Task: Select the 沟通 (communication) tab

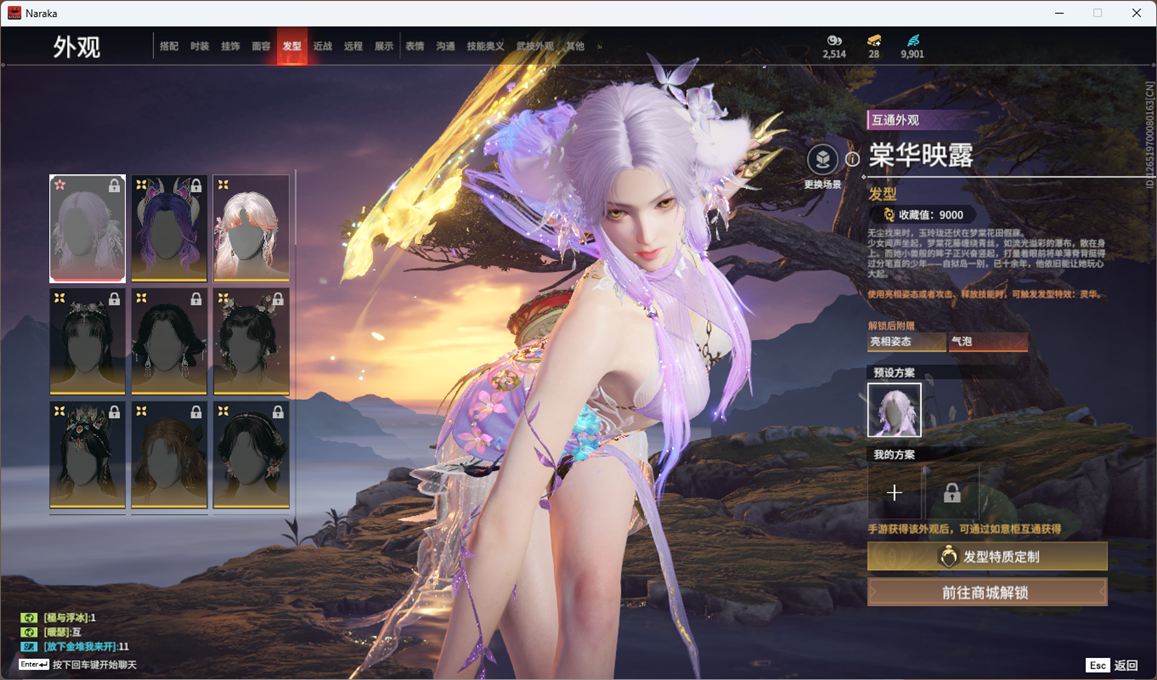Action: tap(446, 46)
